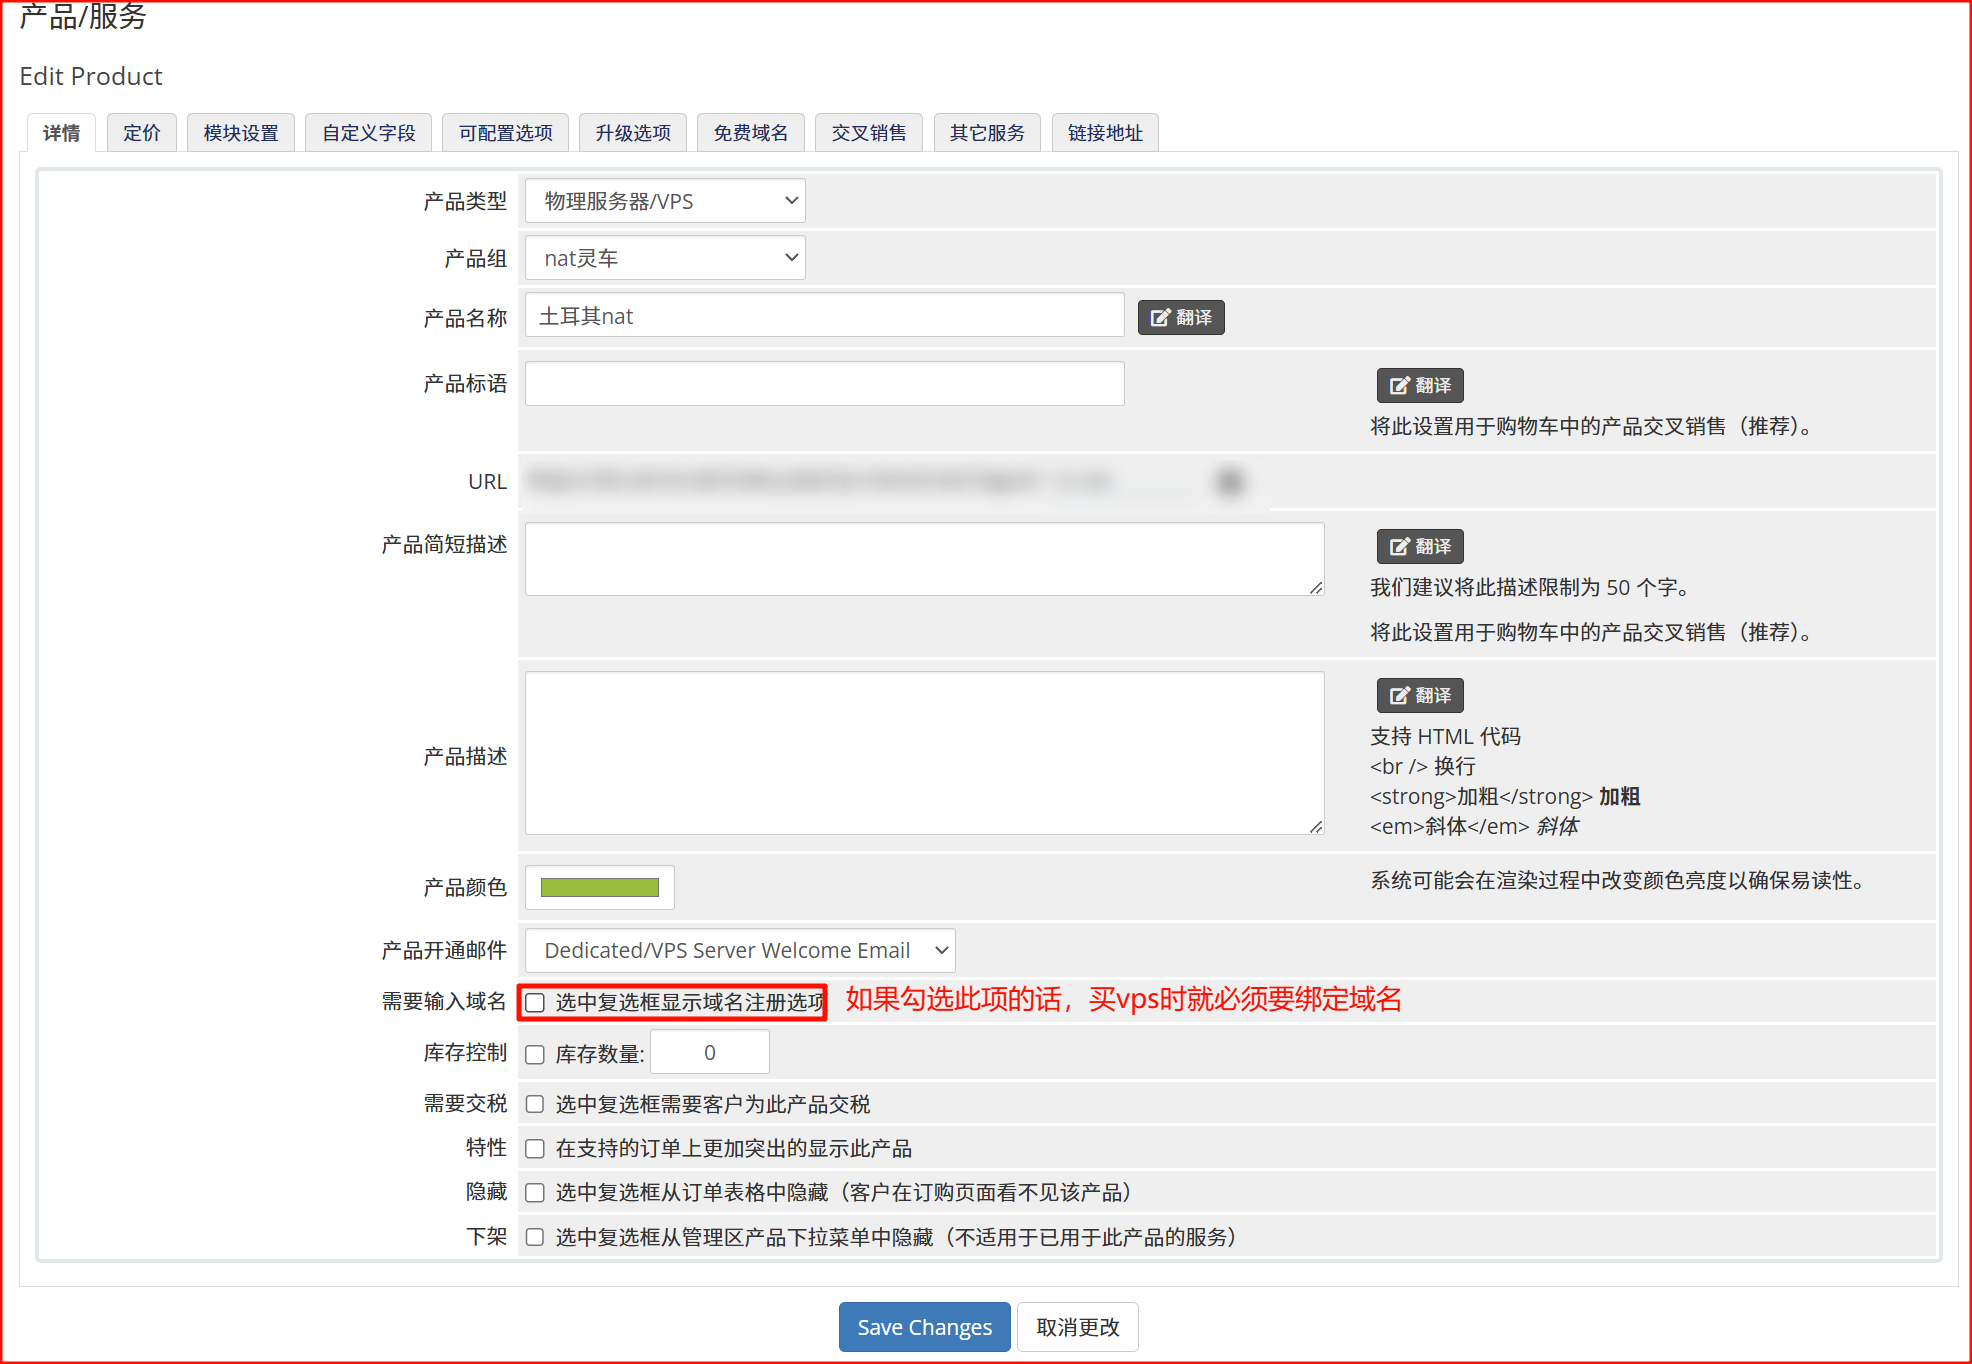Click the 取消更改 cancel changes button
The width and height of the screenshot is (1972, 1364).
tap(1077, 1328)
